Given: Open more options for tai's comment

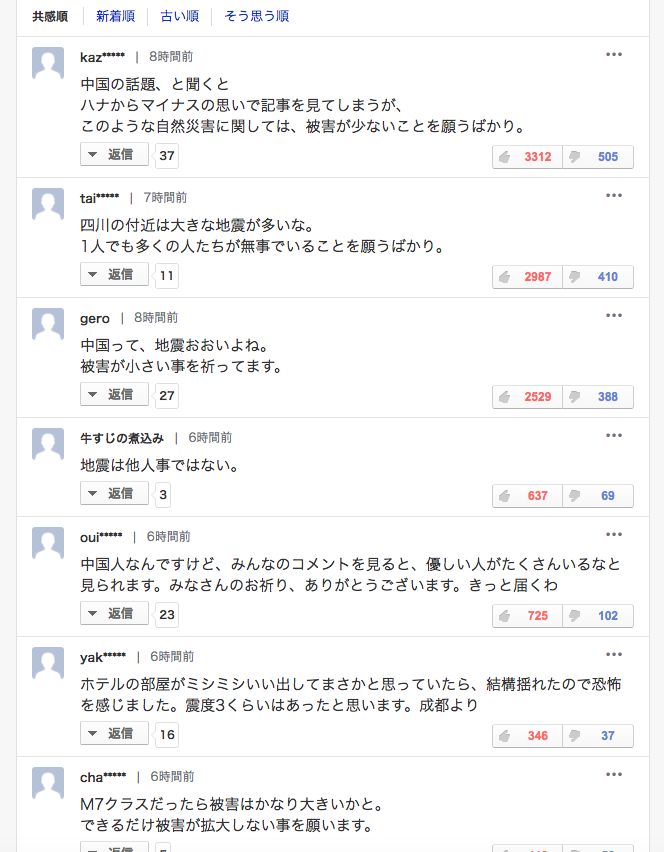Looking at the screenshot, I should [614, 195].
